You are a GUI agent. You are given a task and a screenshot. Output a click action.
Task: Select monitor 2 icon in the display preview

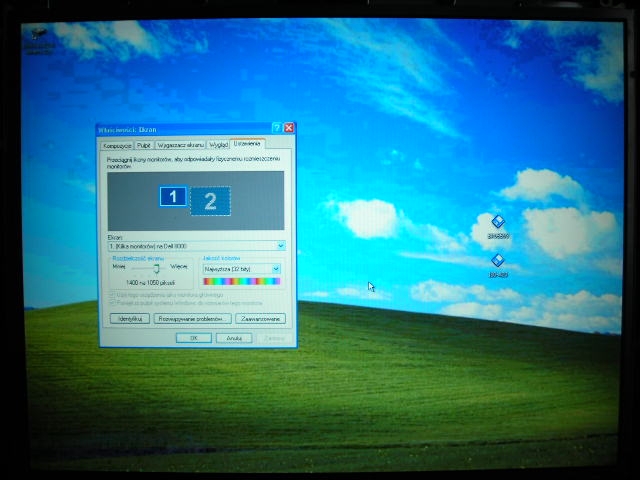pyautogui.click(x=210, y=201)
